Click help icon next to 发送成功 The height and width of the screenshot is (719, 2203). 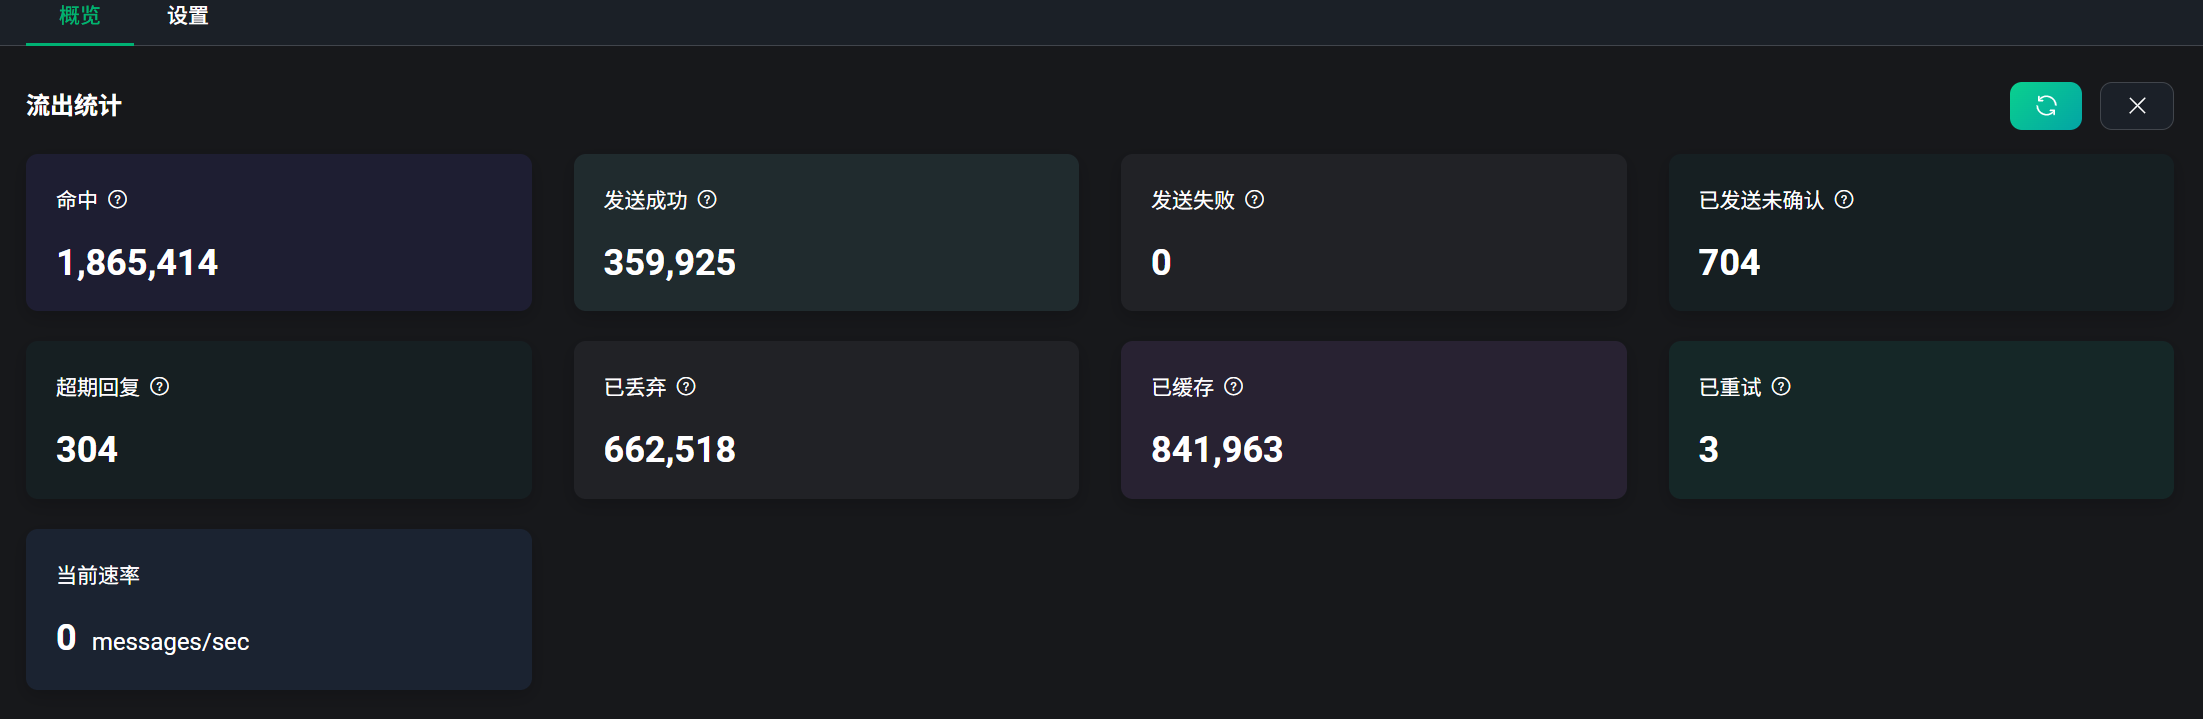tap(707, 200)
